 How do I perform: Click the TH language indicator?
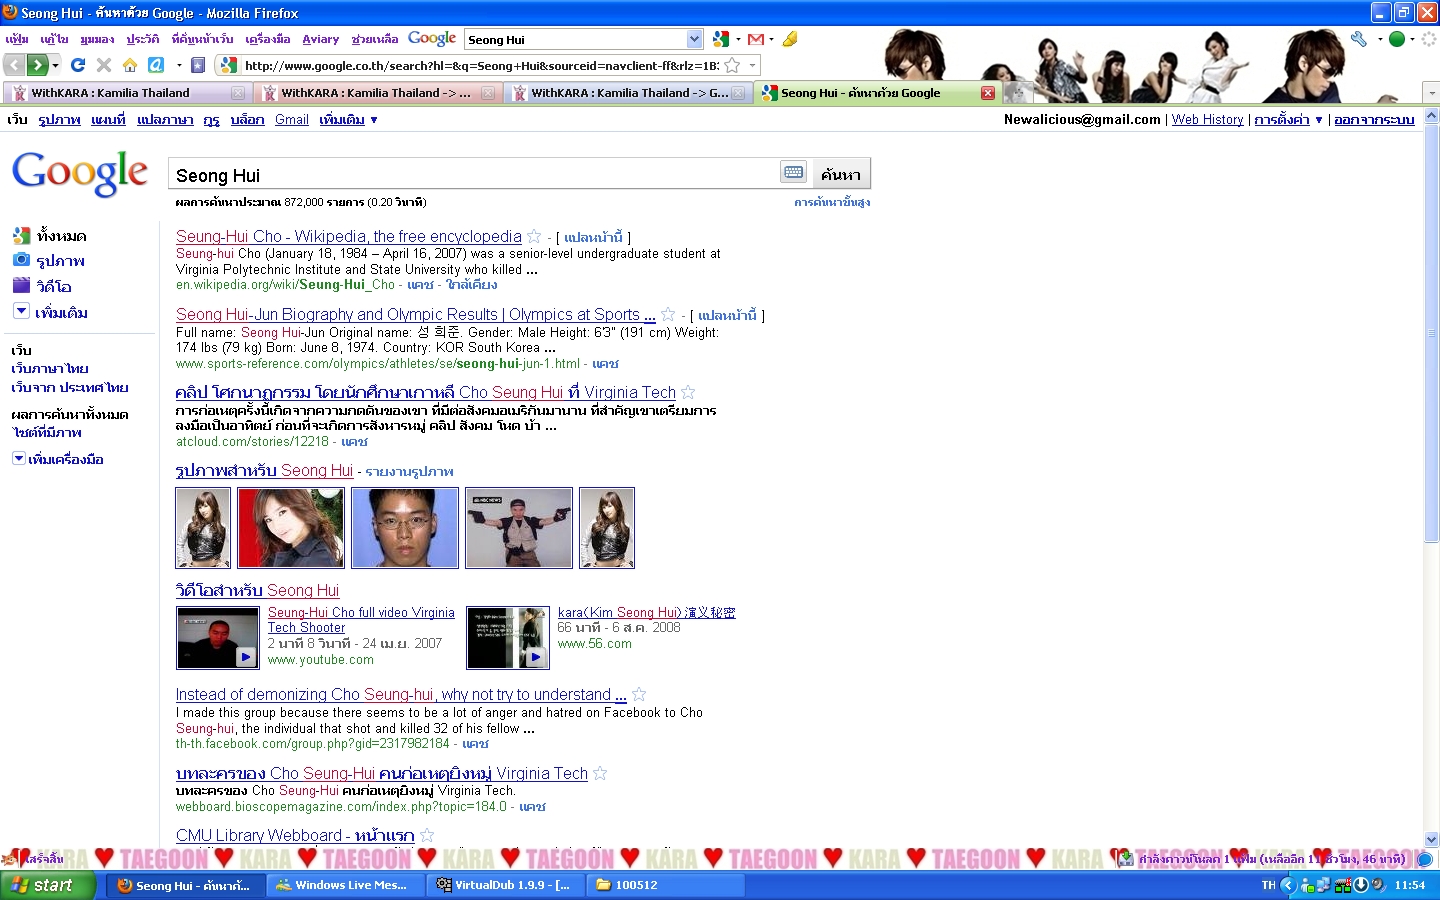click(1269, 885)
